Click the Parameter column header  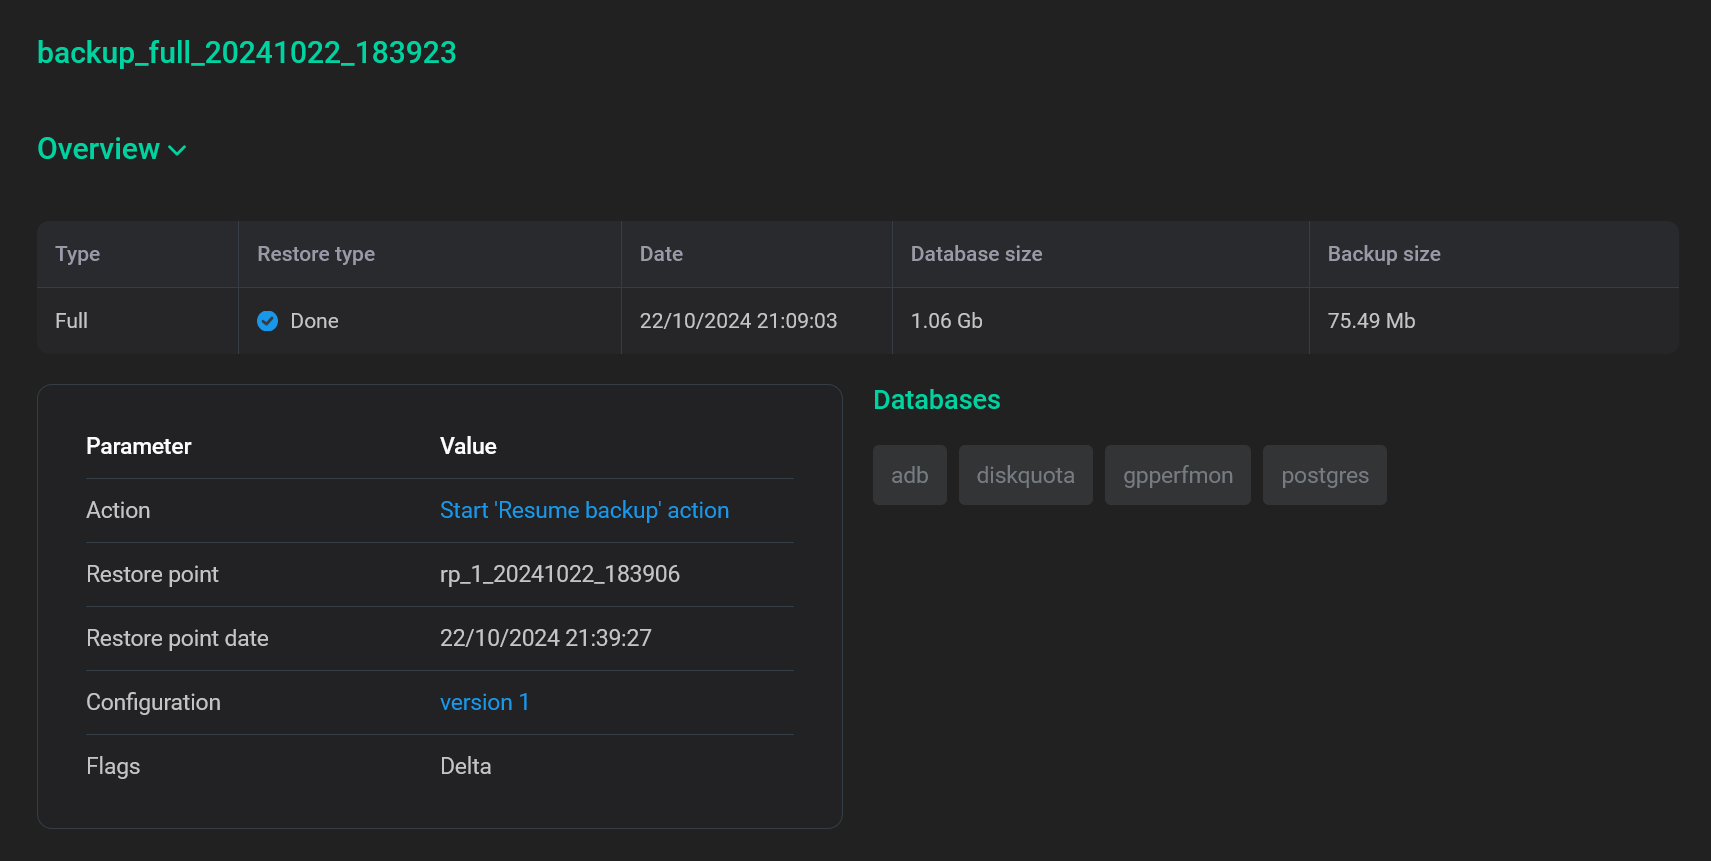click(139, 446)
